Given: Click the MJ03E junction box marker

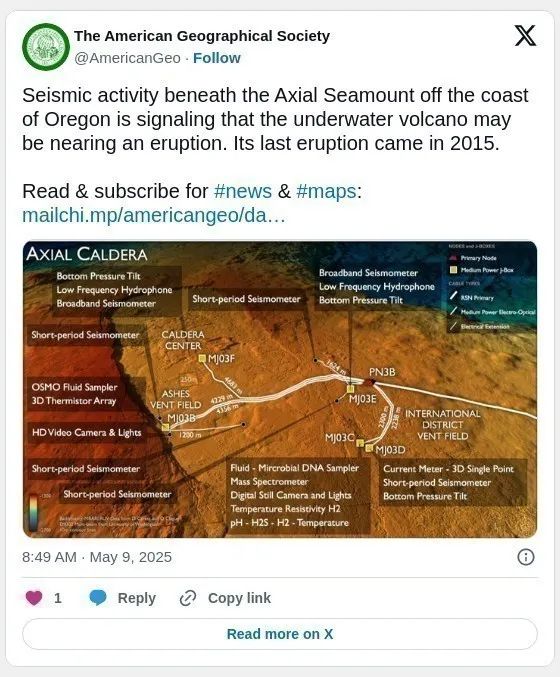Looking at the screenshot, I should click(x=351, y=389).
